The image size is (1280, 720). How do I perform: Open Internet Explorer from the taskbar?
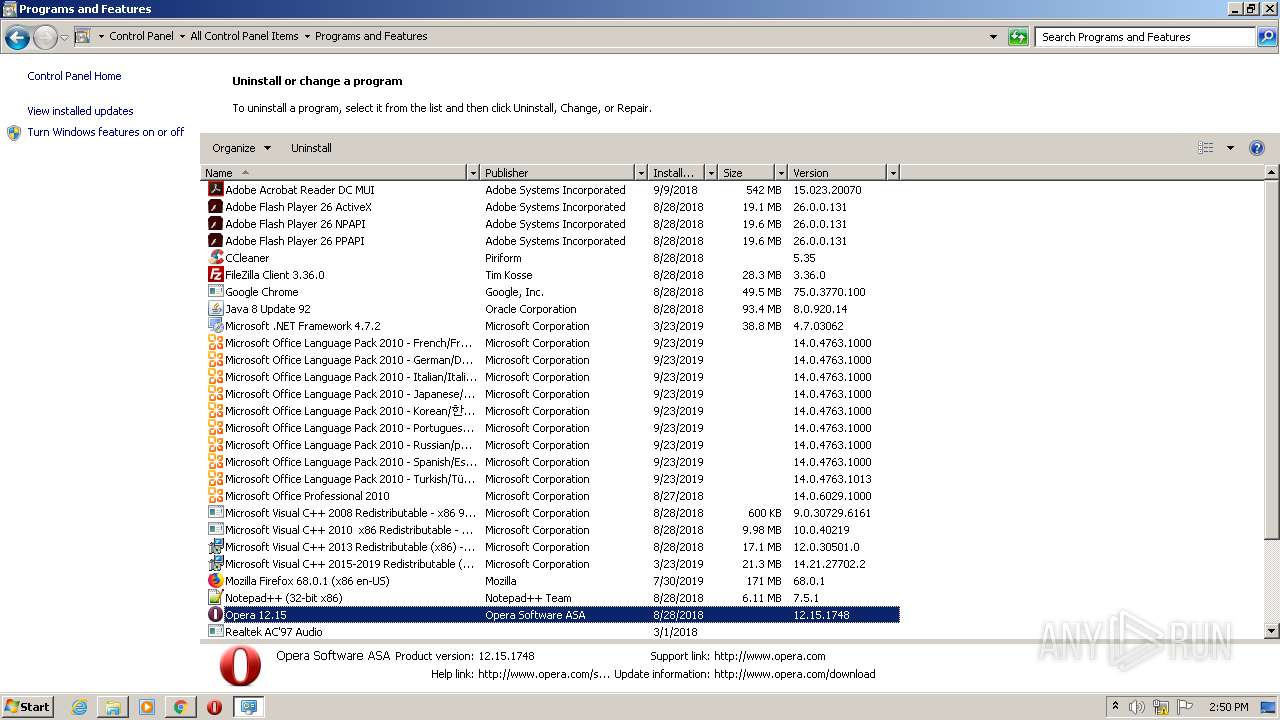[x=79, y=707]
